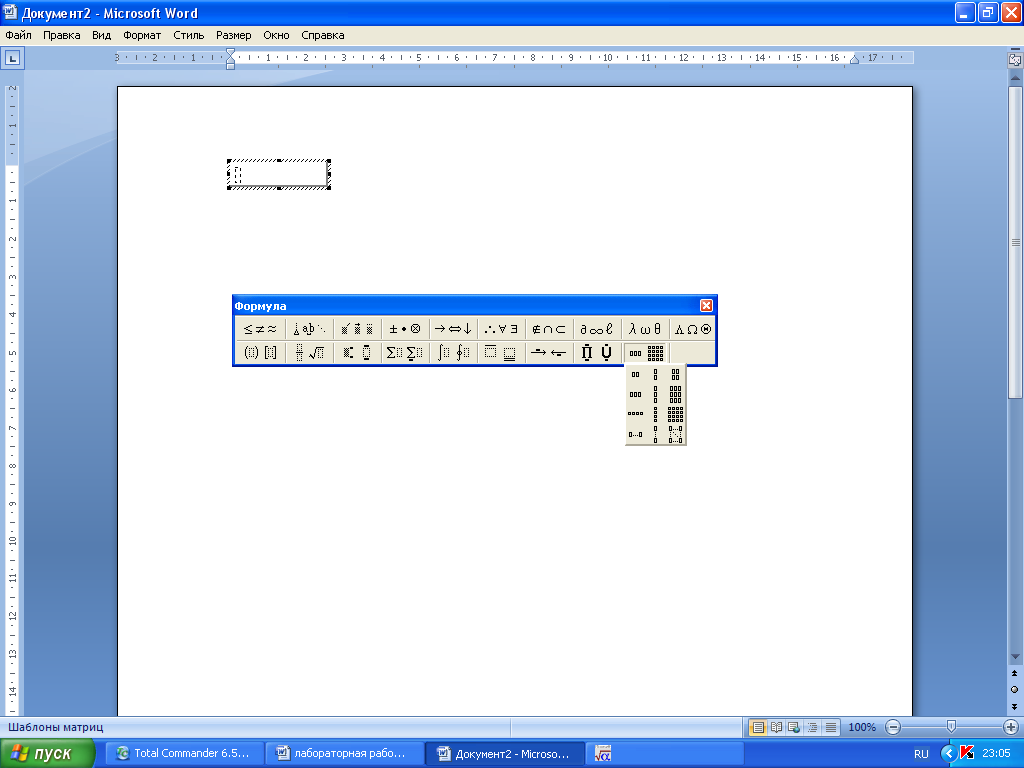Insert a variable-size matrix template
Image resolution: width=1024 pixels, height=768 pixels.
click(x=675, y=434)
